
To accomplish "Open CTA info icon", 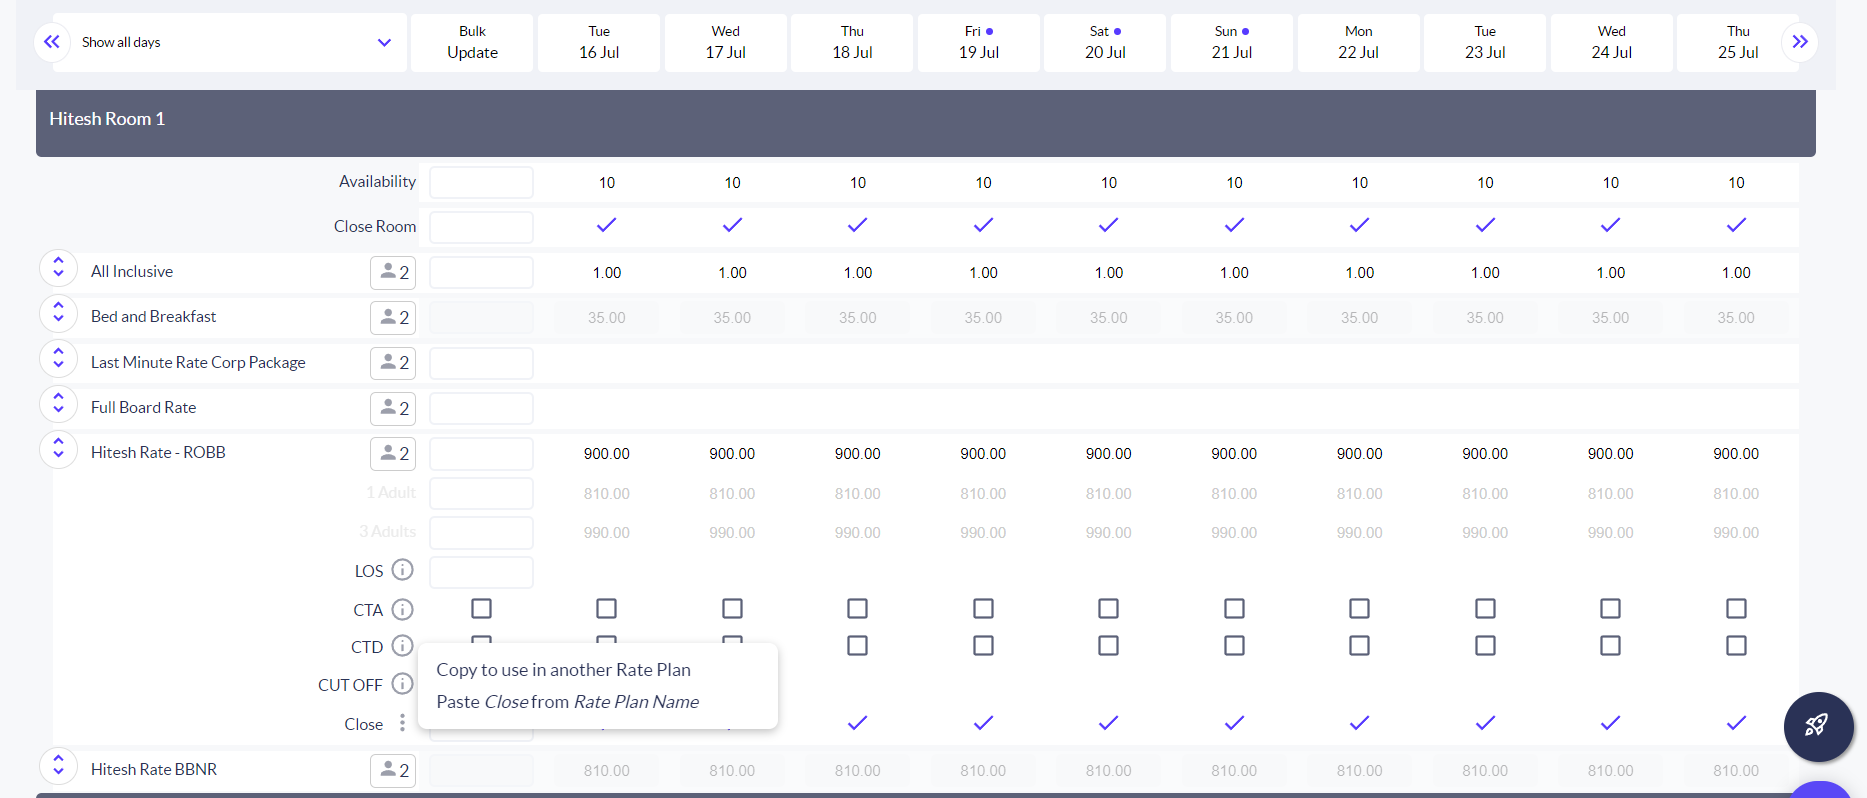I will 402,609.
